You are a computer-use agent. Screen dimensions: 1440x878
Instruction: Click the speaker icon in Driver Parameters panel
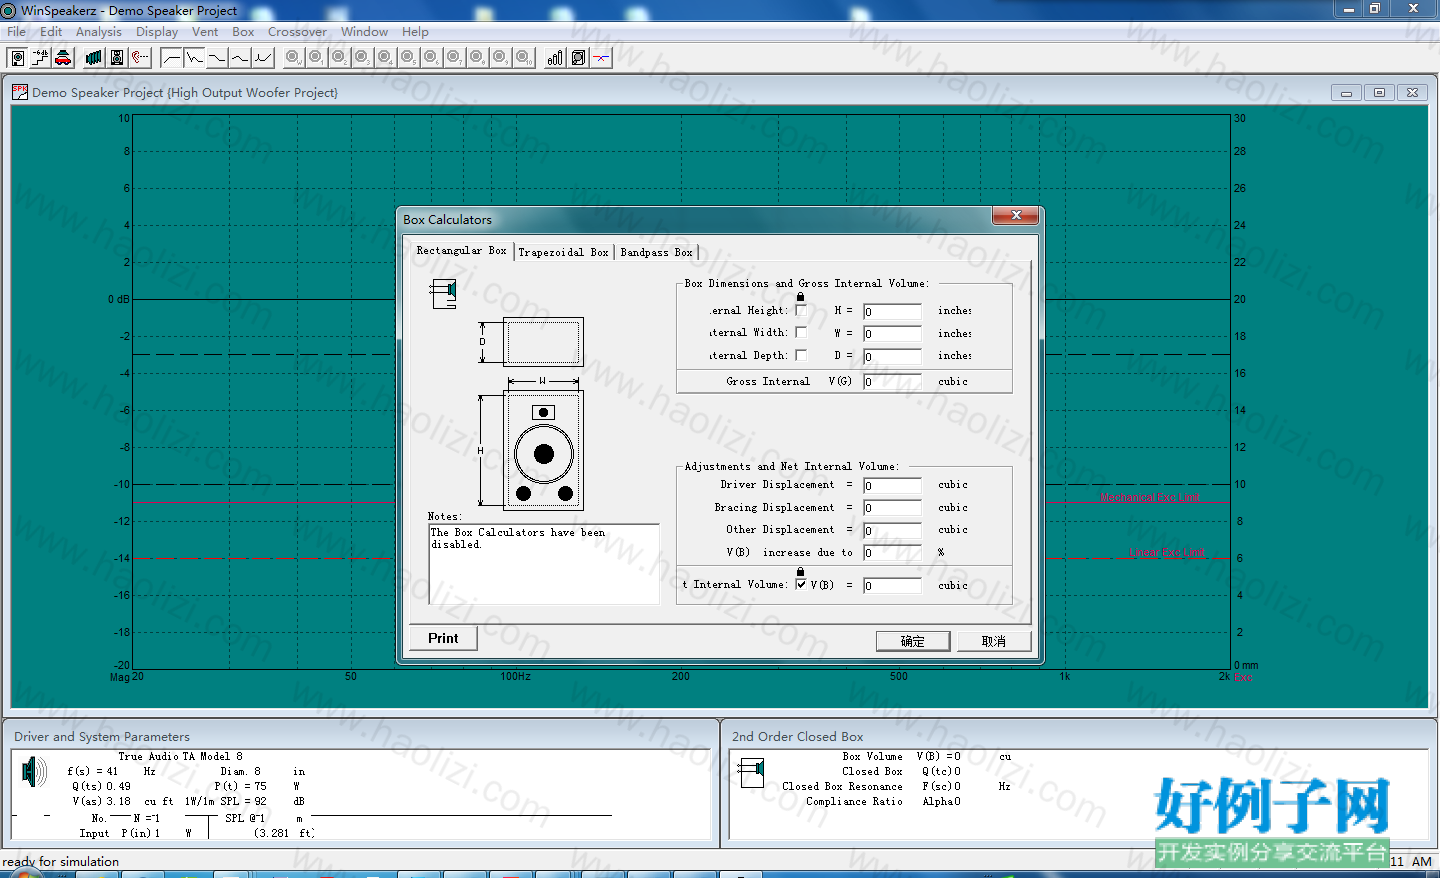click(x=34, y=772)
